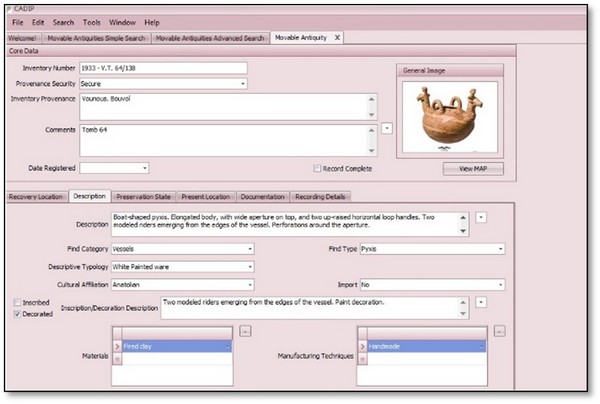The height and width of the screenshot is (404, 600).
Task: Open the Tools menu
Action: (x=92, y=23)
